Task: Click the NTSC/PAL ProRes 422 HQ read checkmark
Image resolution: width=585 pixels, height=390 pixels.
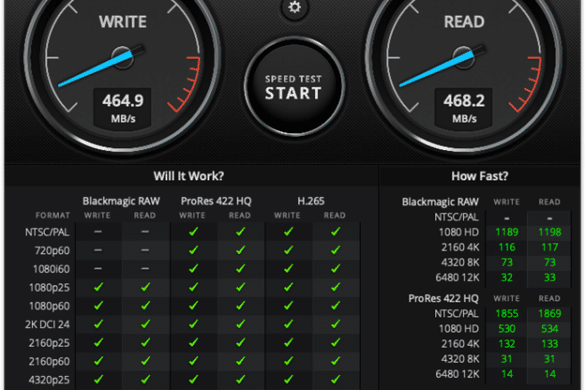Action: click(x=240, y=232)
